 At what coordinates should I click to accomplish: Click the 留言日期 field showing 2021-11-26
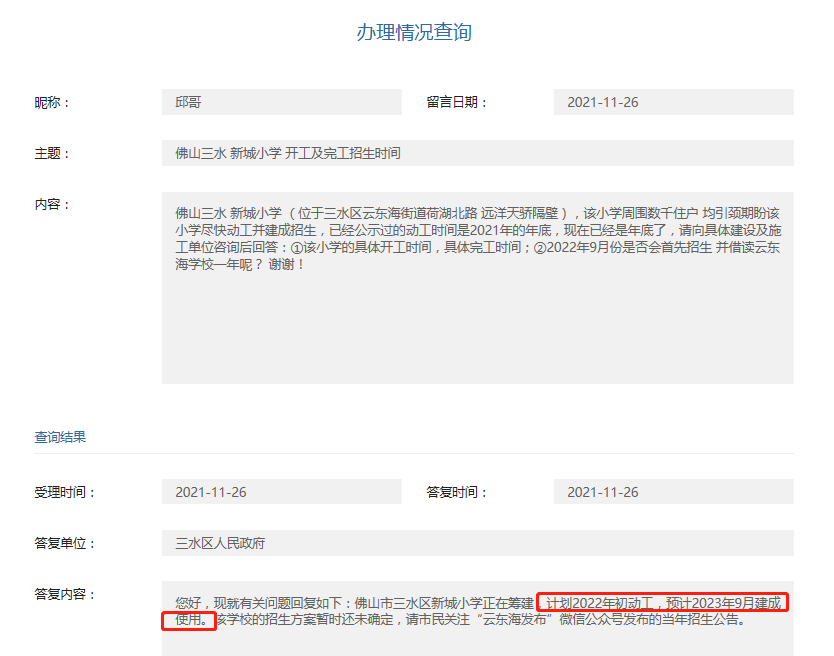pos(673,101)
